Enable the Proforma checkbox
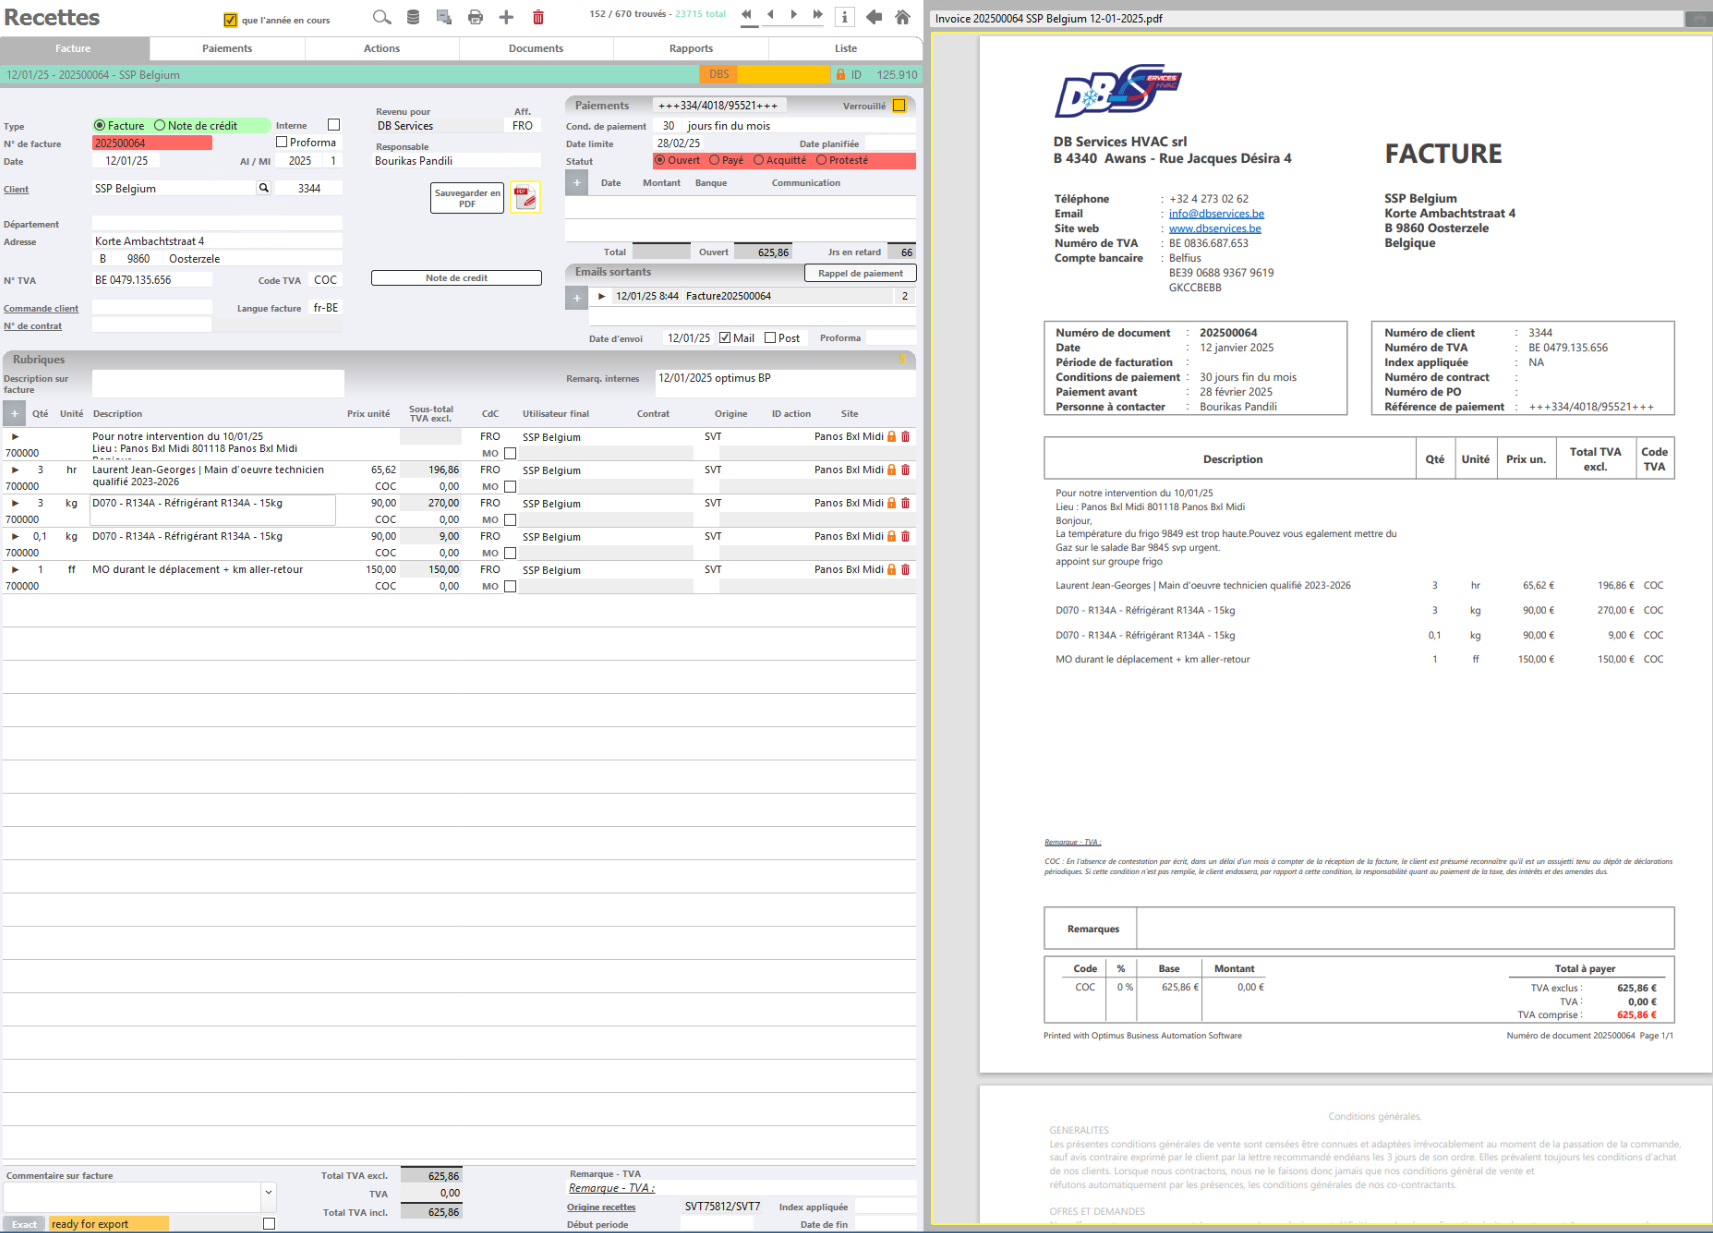1713x1233 pixels. click(x=282, y=142)
